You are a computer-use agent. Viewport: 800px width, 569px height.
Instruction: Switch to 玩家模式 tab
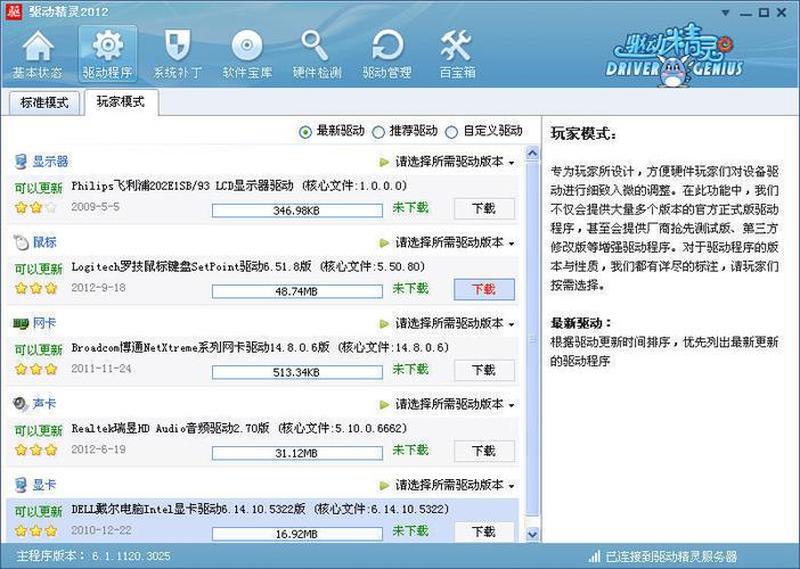[121, 102]
